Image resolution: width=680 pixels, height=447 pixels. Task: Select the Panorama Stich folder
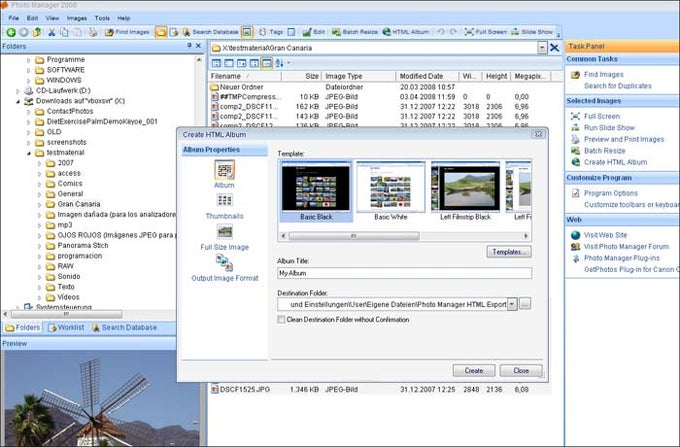(x=83, y=245)
